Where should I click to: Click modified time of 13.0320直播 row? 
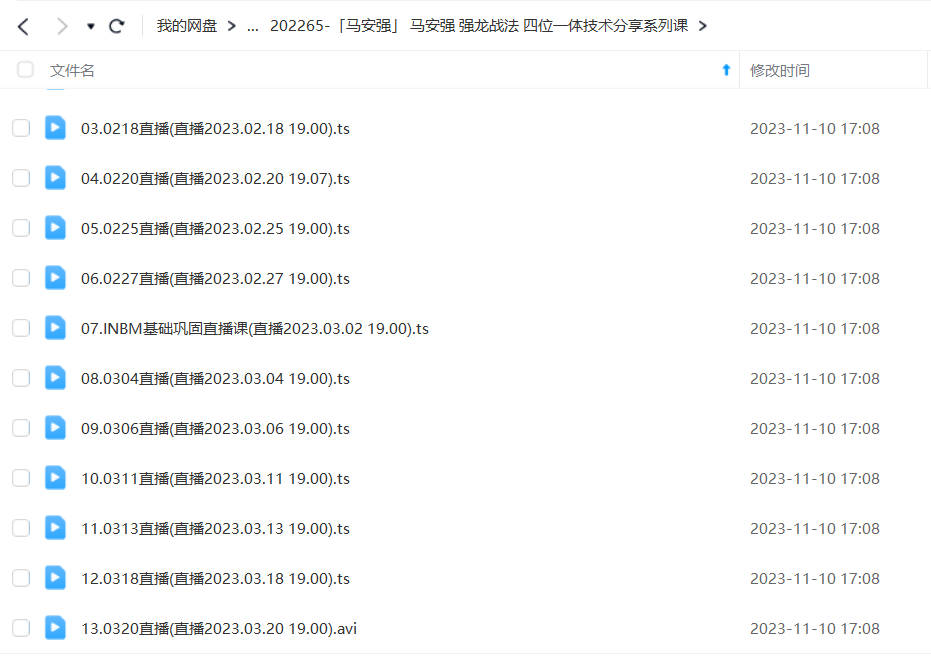coord(815,629)
